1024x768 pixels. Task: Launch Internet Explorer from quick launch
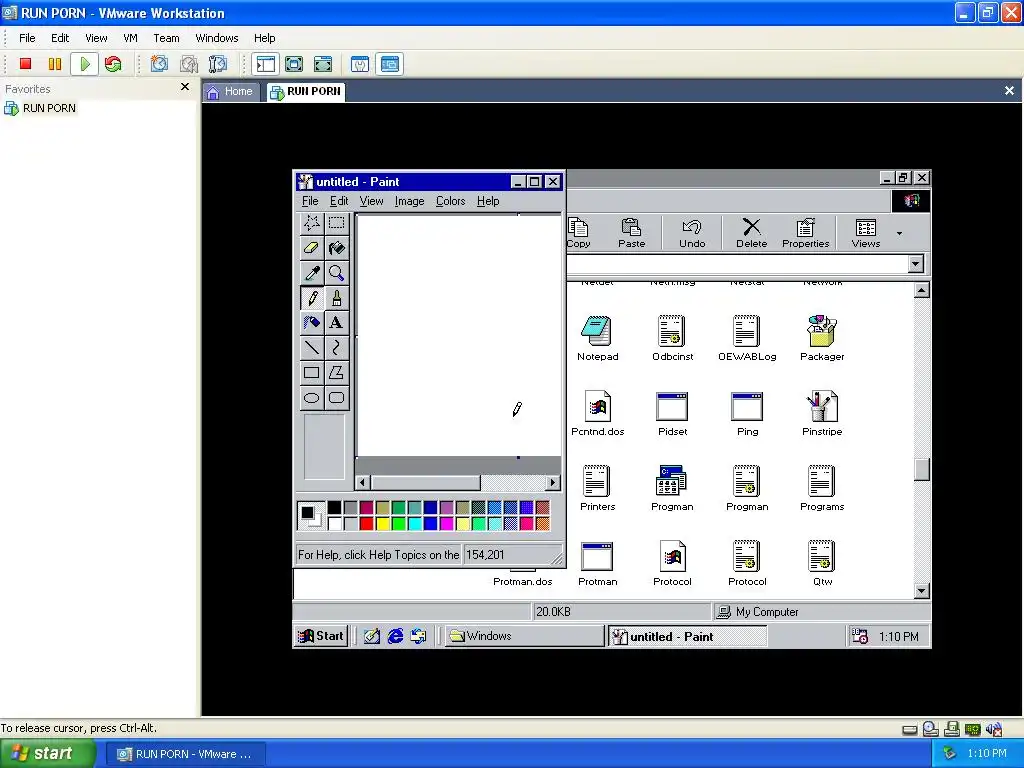pyautogui.click(x=395, y=636)
